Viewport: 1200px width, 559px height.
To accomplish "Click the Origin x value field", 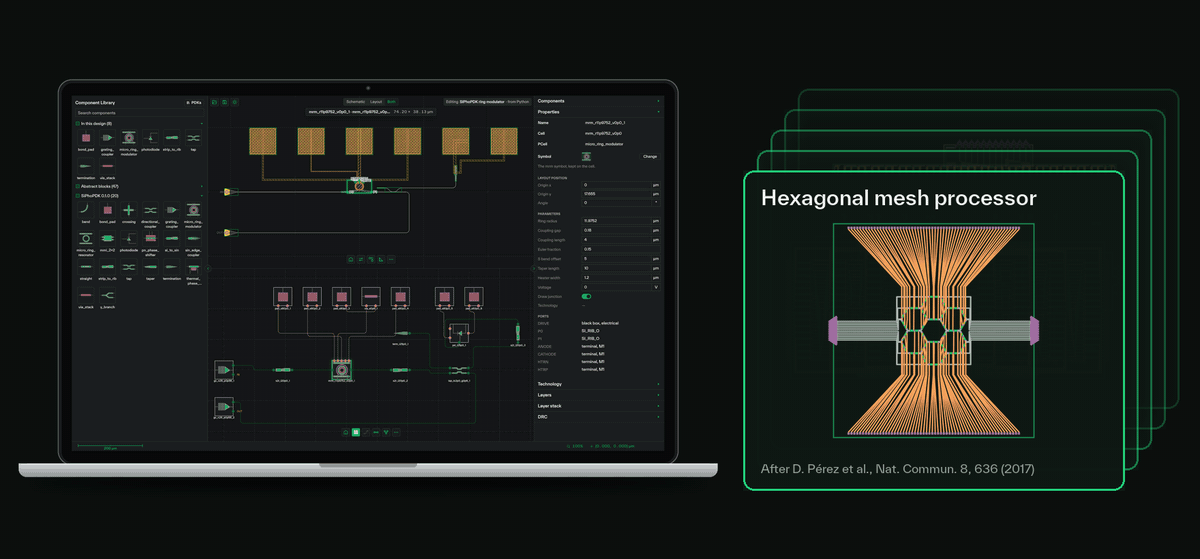I will click(x=617, y=185).
